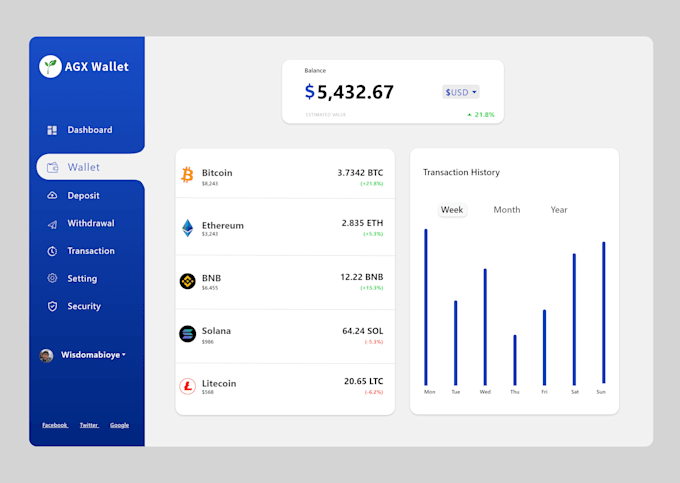Viewport: 680px width, 483px height.
Task: Click the Wed bar in the chart
Action: tap(485, 327)
